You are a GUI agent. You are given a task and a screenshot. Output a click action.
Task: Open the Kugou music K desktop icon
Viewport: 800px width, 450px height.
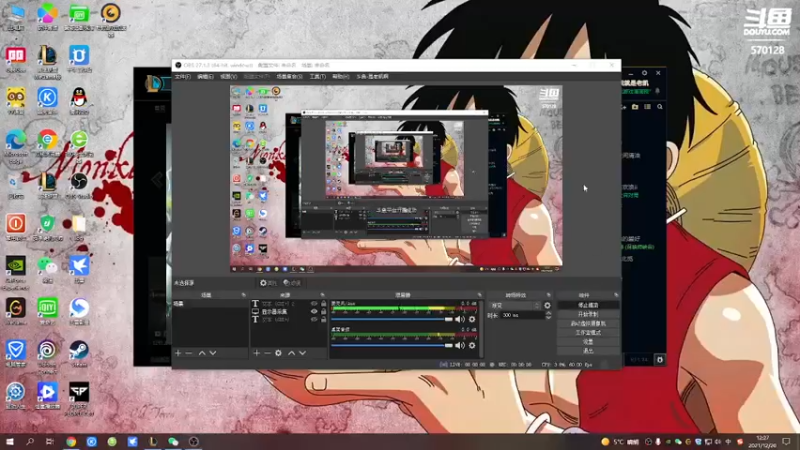(47, 101)
